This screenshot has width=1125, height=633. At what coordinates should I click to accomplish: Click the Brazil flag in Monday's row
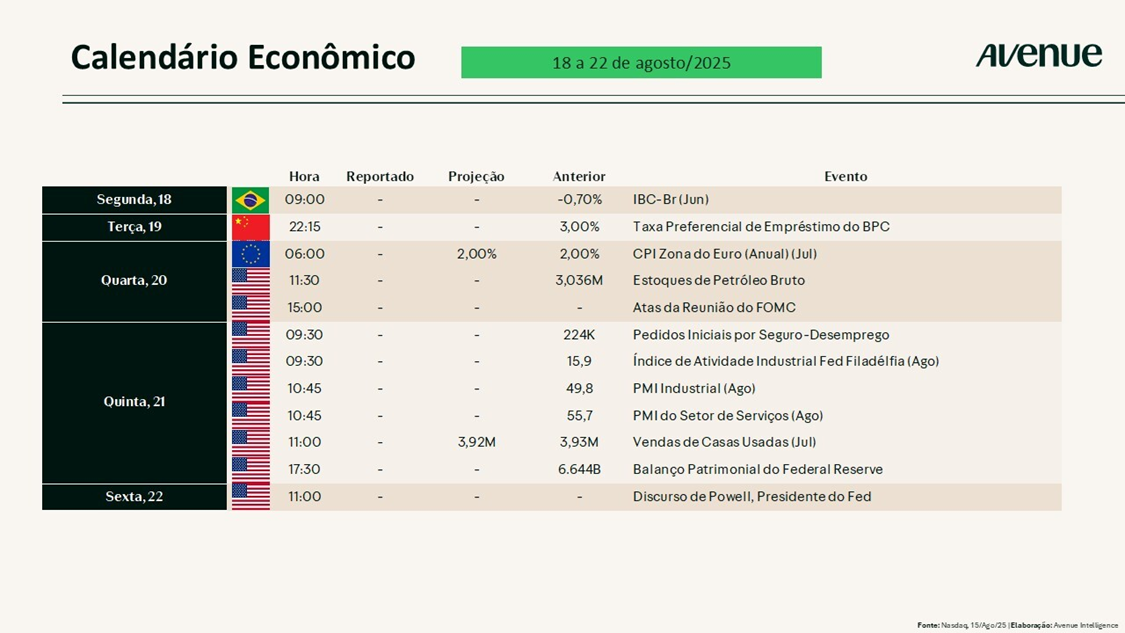tap(250, 200)
